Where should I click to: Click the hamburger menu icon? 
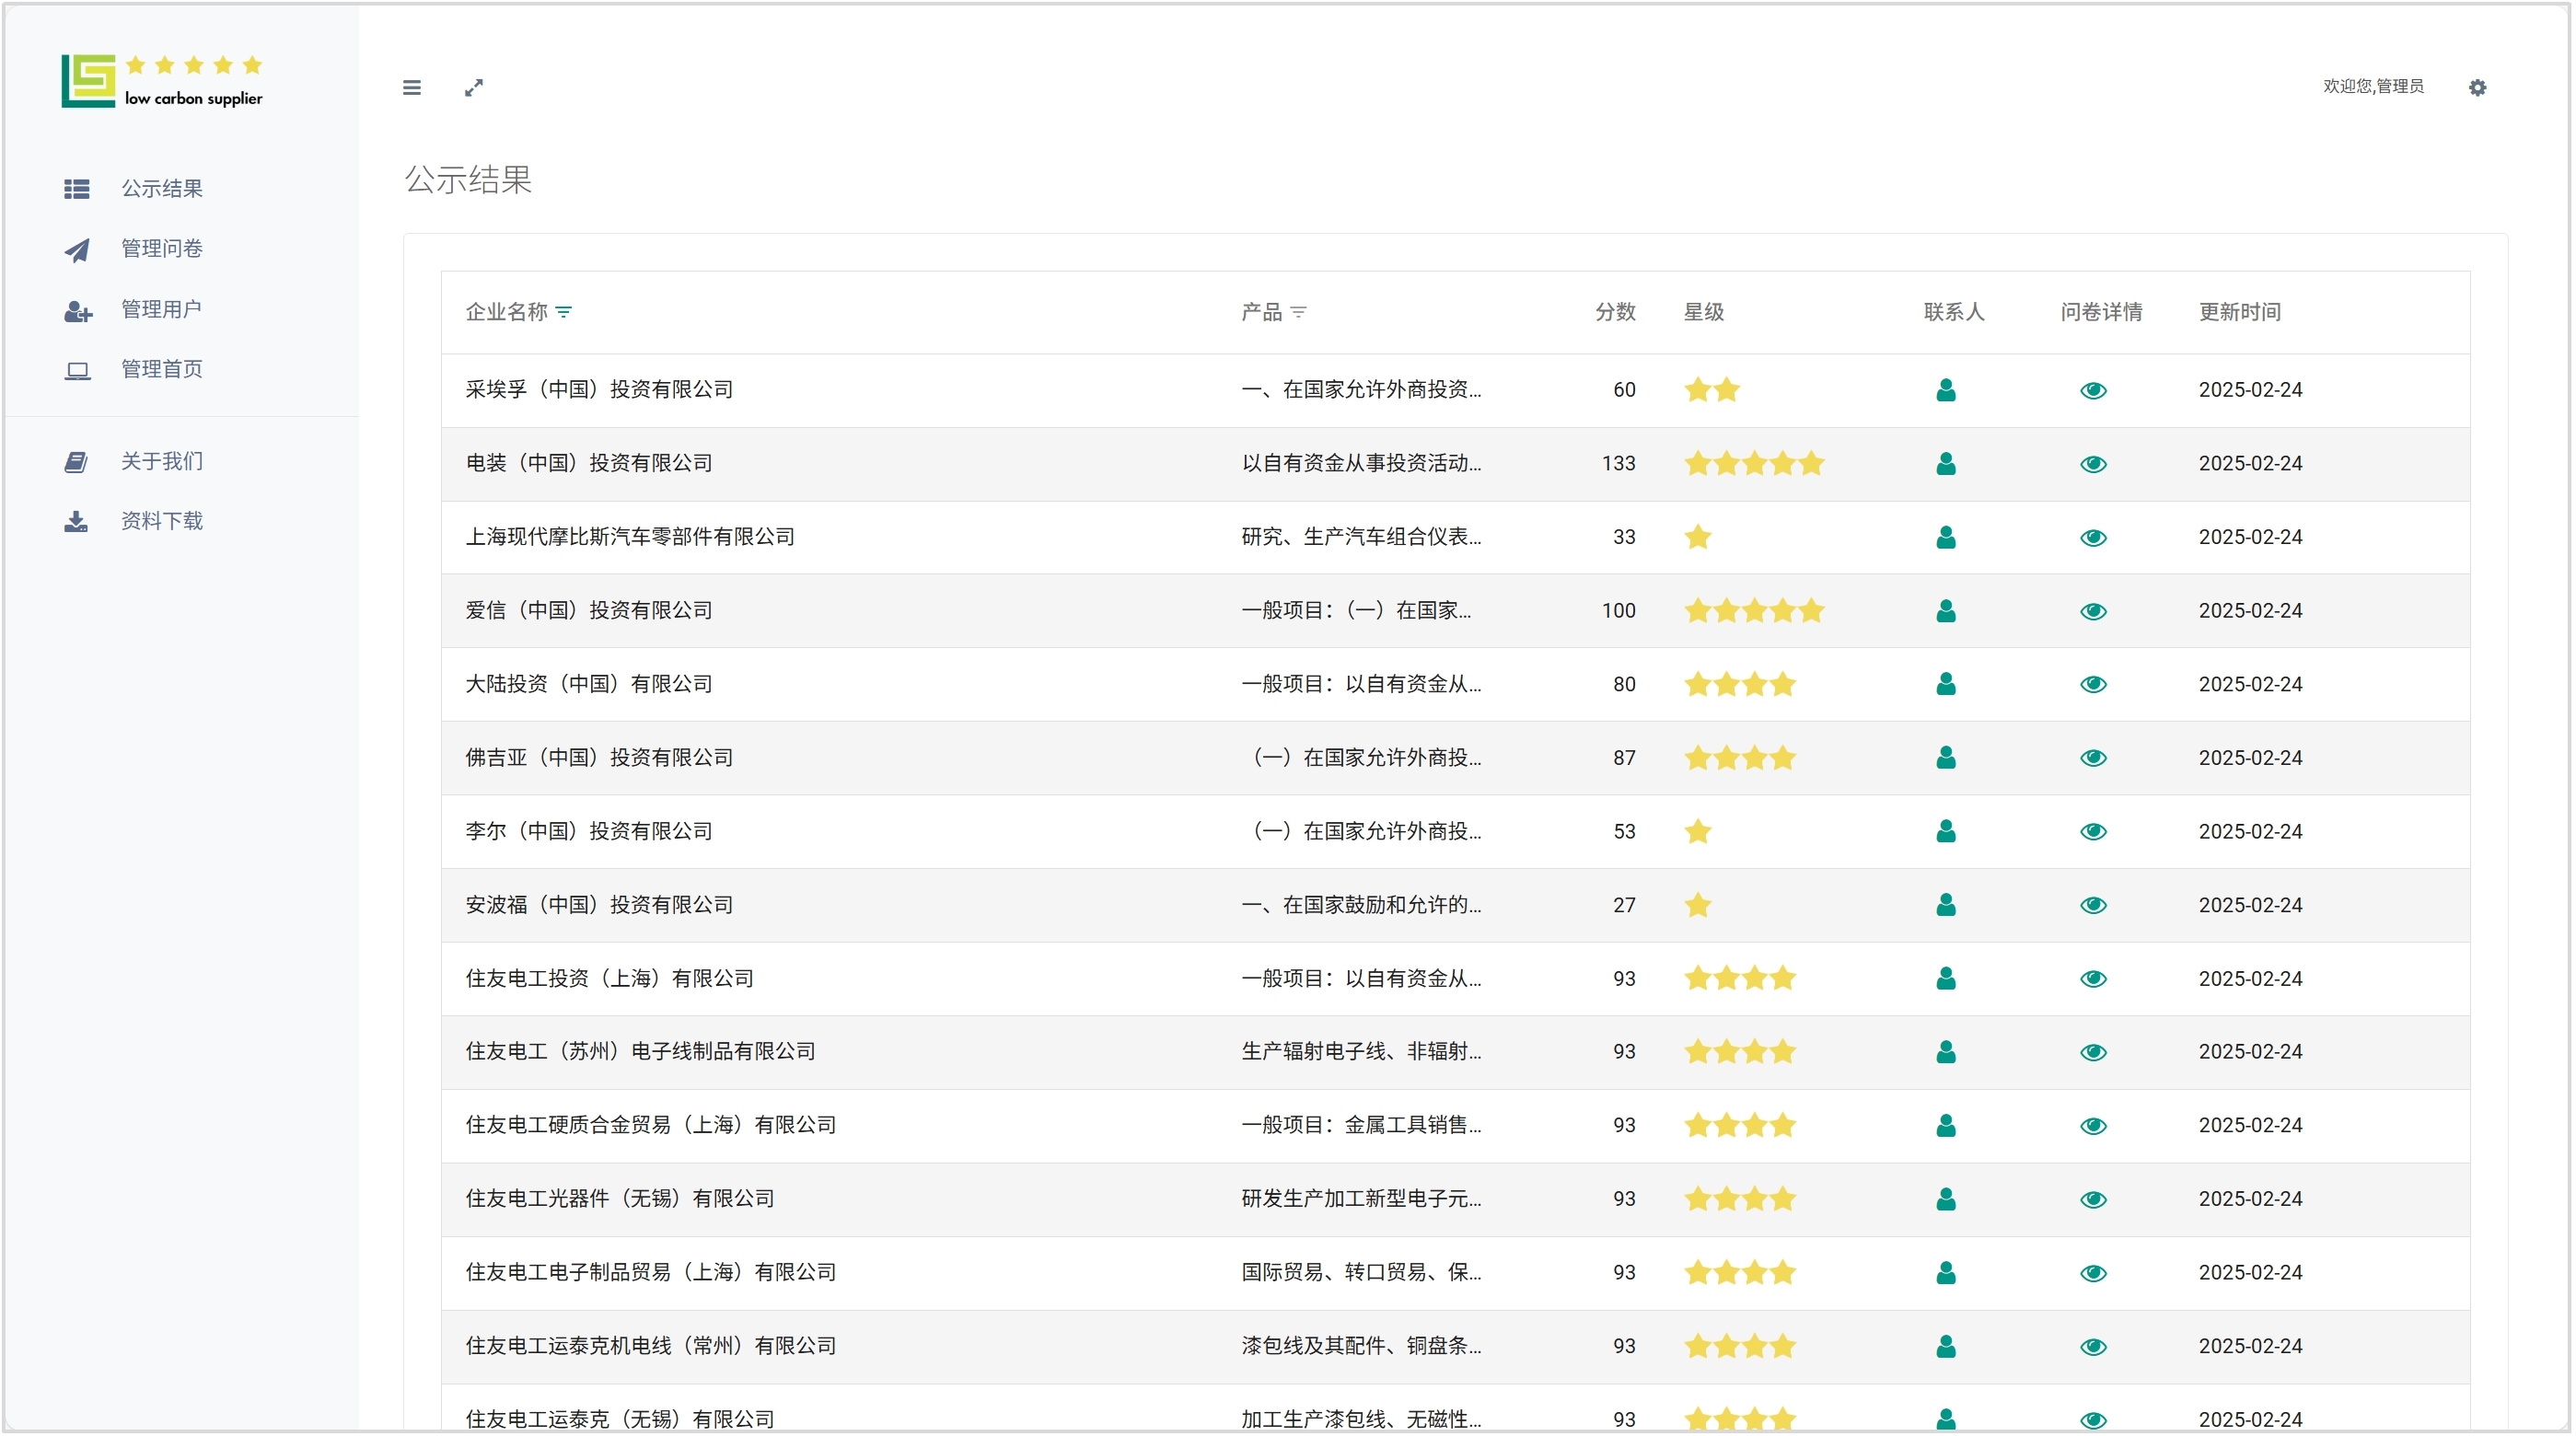(x=411, y=88)
